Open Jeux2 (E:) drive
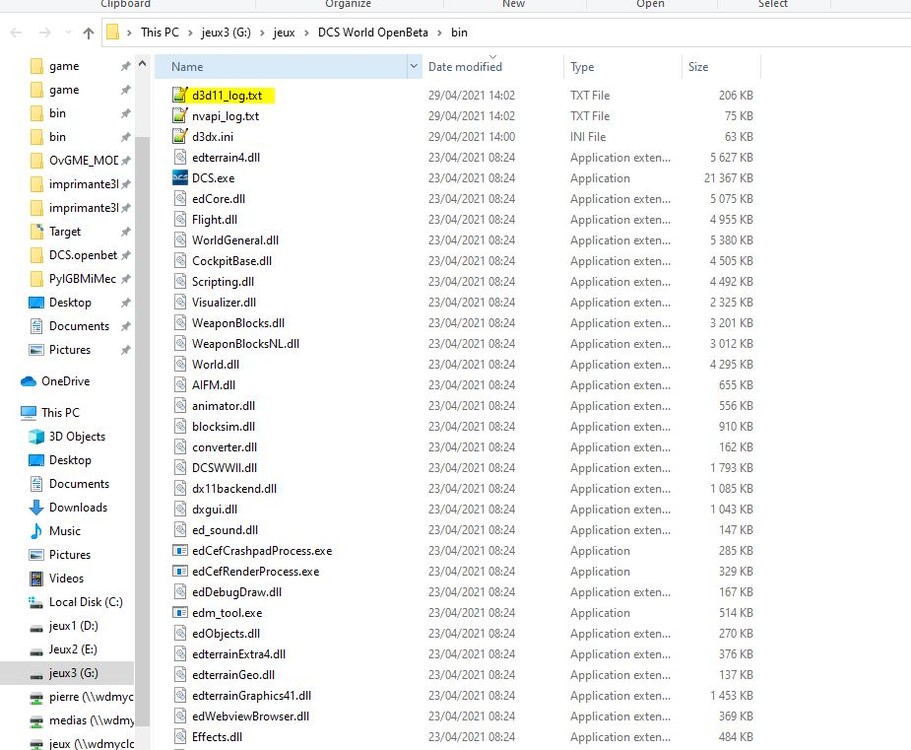Viewport: 911px width, 750px height. click(x=73, y=649)
